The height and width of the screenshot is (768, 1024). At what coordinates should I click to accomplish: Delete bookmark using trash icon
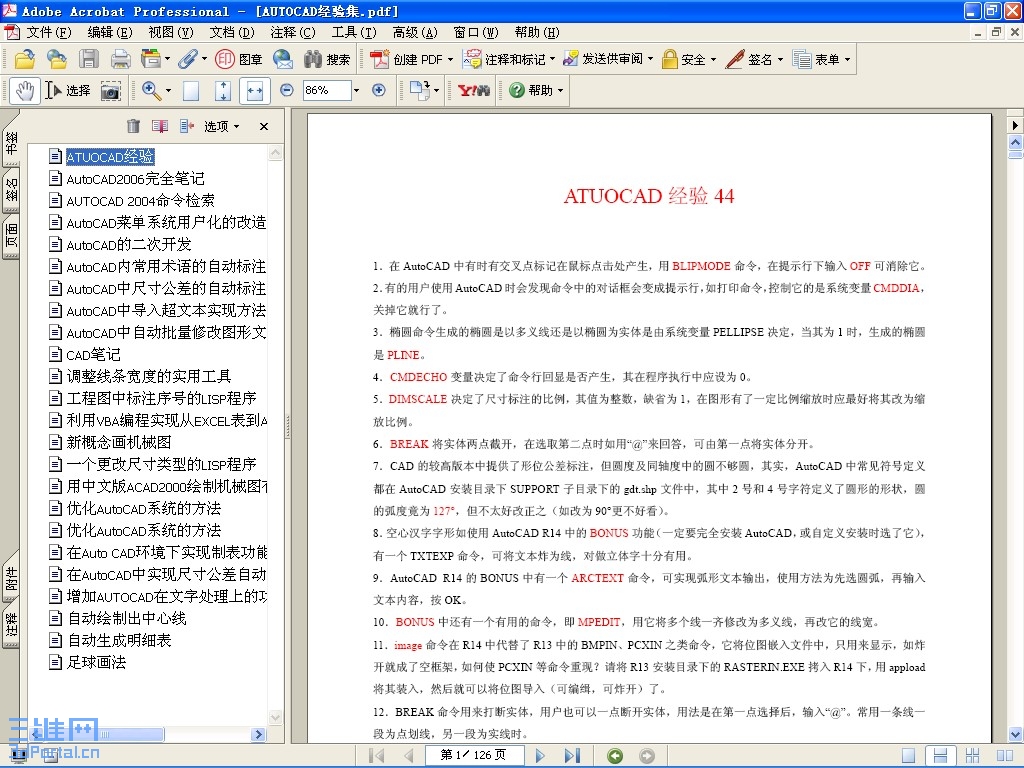[133, 126]
